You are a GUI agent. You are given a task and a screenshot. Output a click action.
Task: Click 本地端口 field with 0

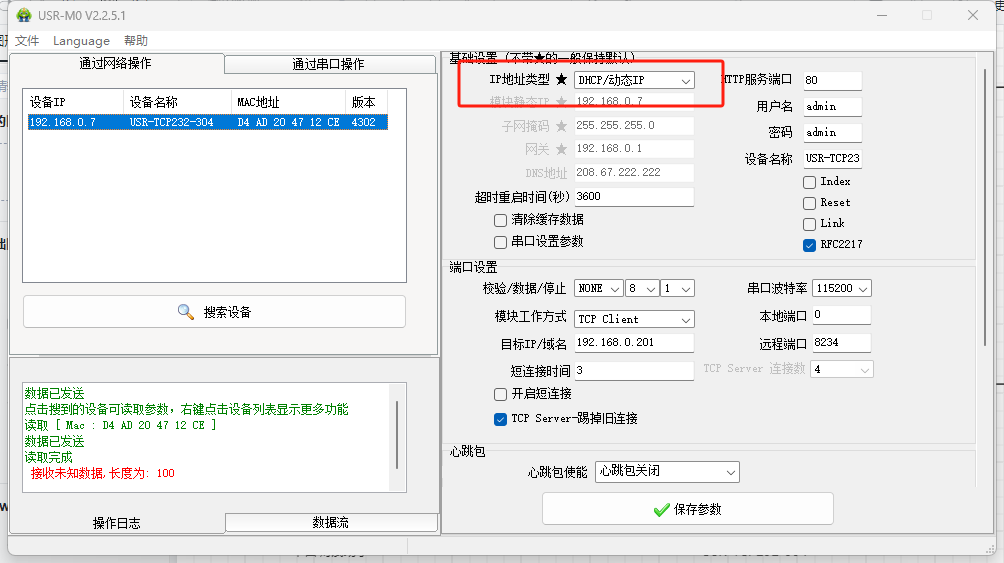[x=841, y=315]
